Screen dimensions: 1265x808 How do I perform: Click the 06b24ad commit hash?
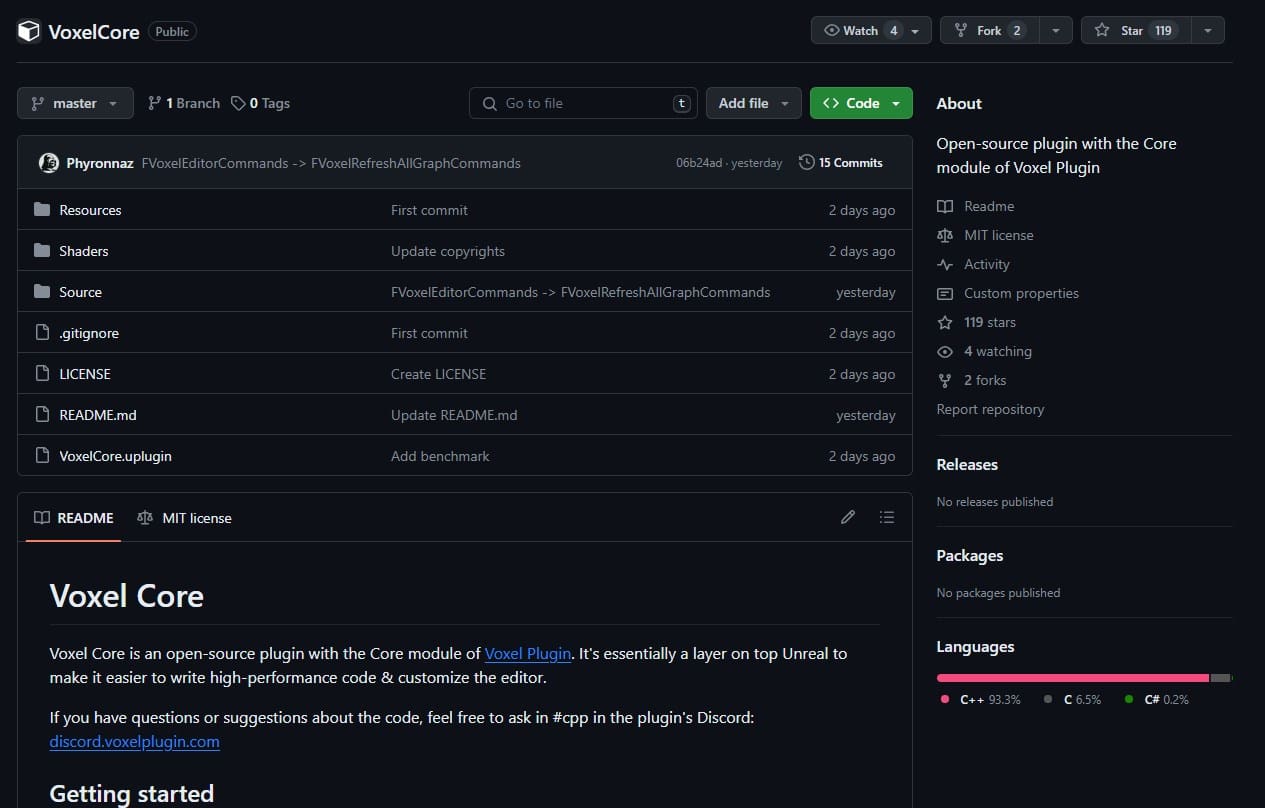698,163
